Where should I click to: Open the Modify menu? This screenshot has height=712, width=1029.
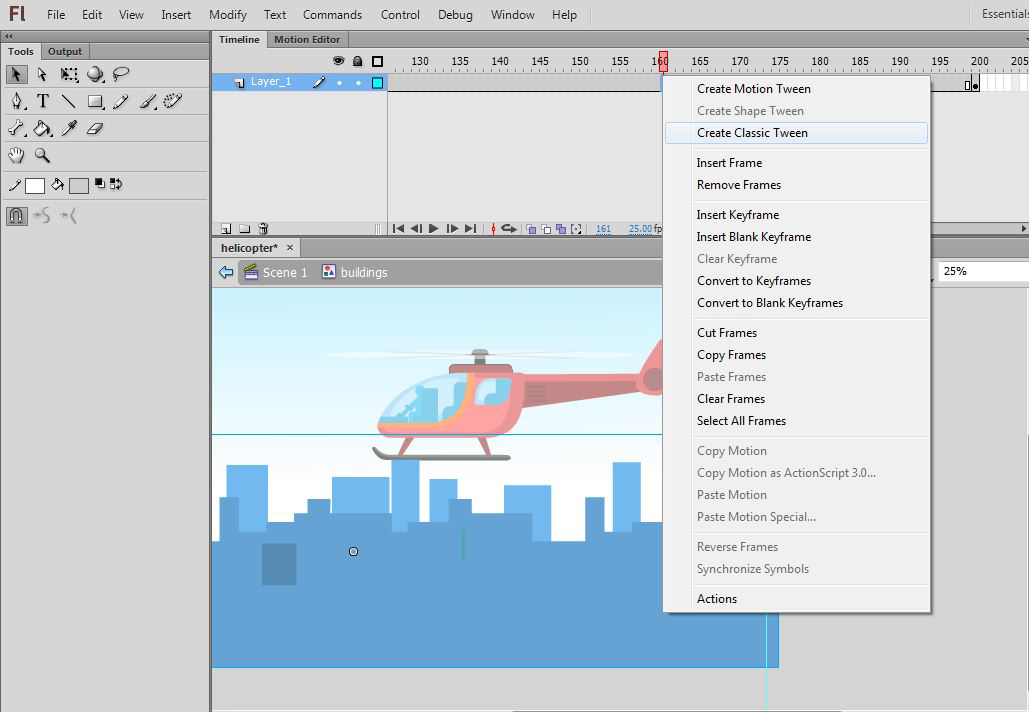coord(228,15)
